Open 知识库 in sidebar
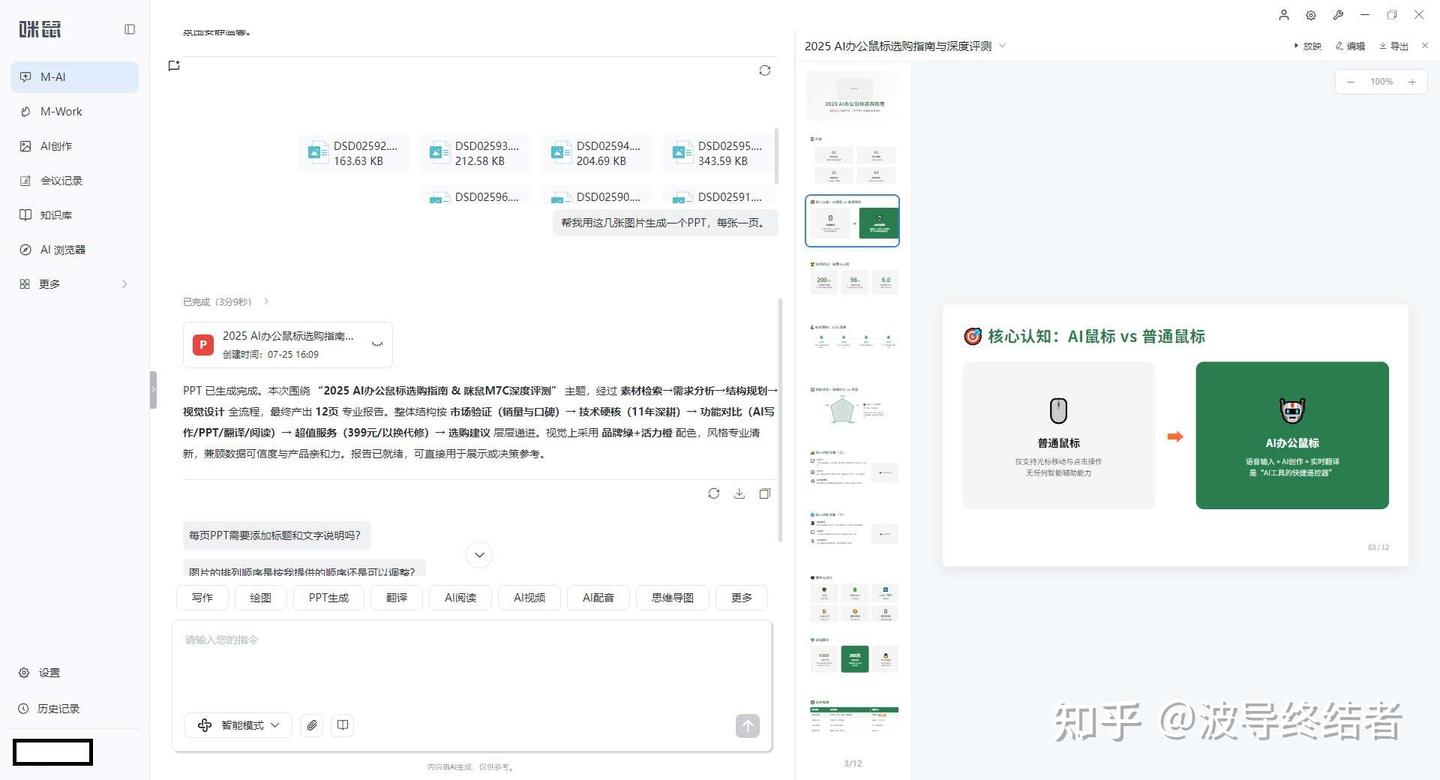 [75, 215]
